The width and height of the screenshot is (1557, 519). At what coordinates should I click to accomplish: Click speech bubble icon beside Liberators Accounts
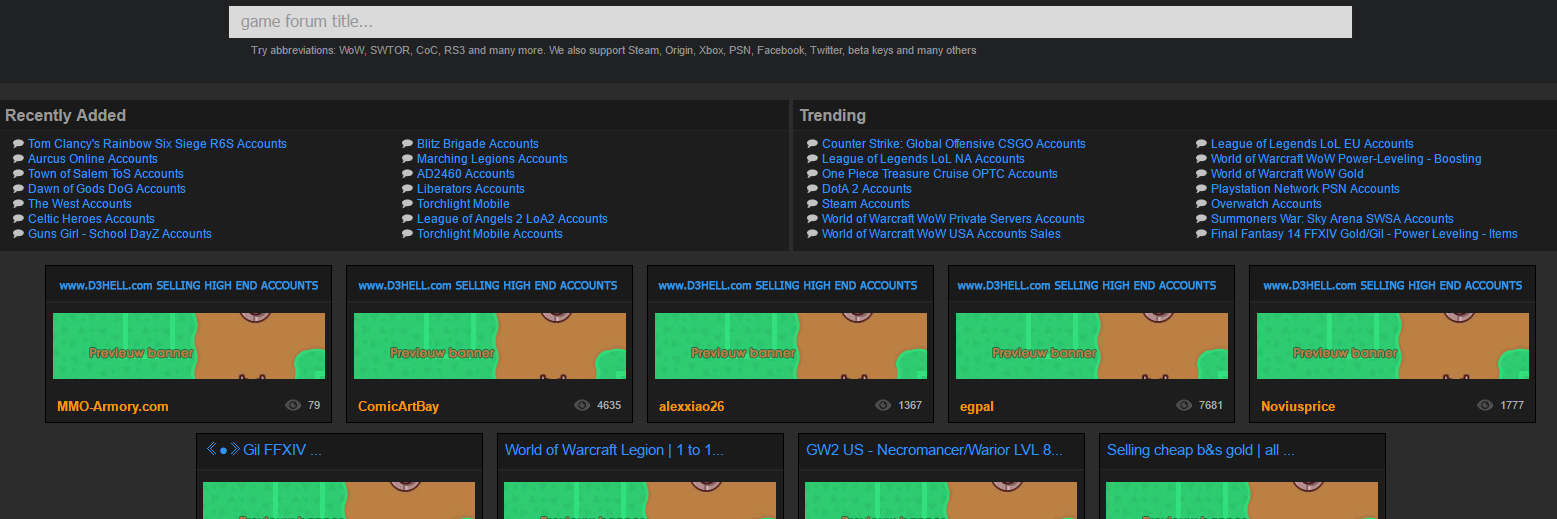[x=408, y=189]
